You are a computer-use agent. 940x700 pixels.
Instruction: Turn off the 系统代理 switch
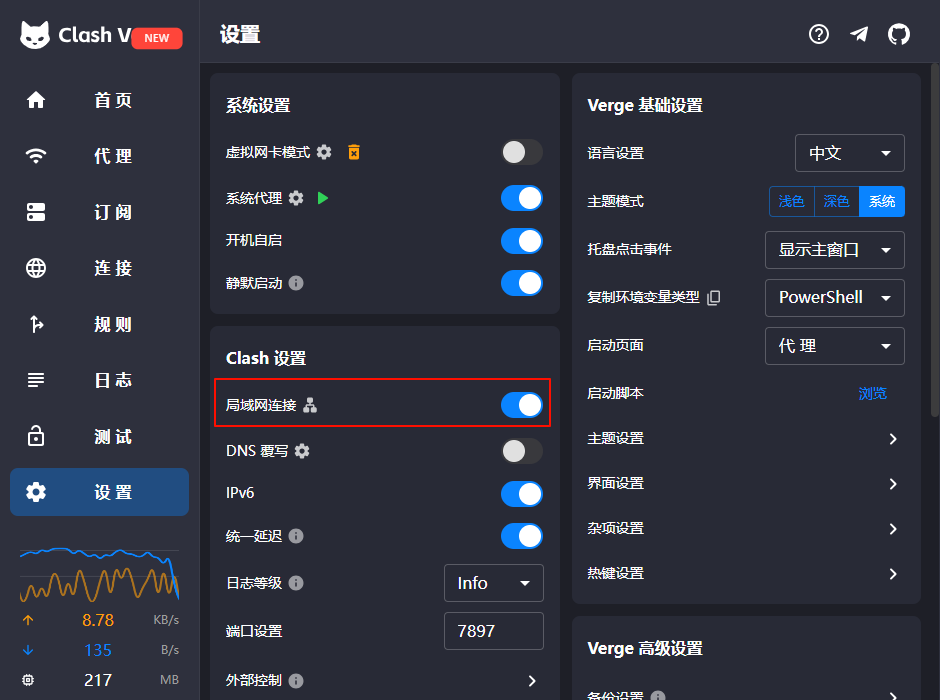[x=522, y=198]
